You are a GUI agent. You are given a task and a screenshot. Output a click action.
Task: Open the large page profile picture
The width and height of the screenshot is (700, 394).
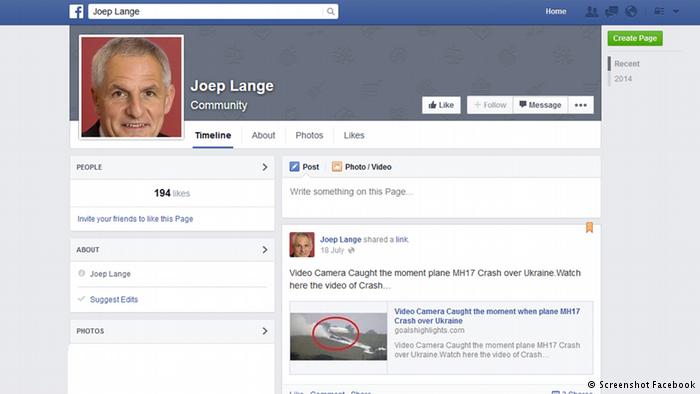coord(131,87)
